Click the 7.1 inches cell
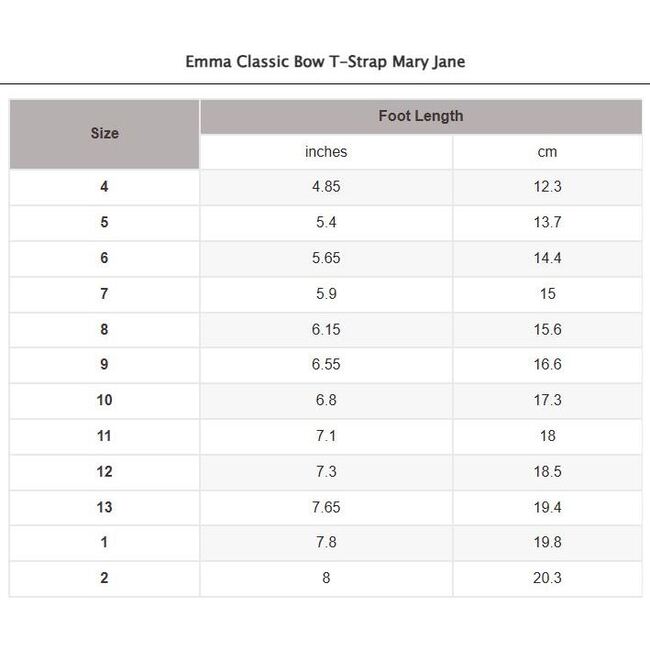The image size is (650, 650). click(326, 436)
